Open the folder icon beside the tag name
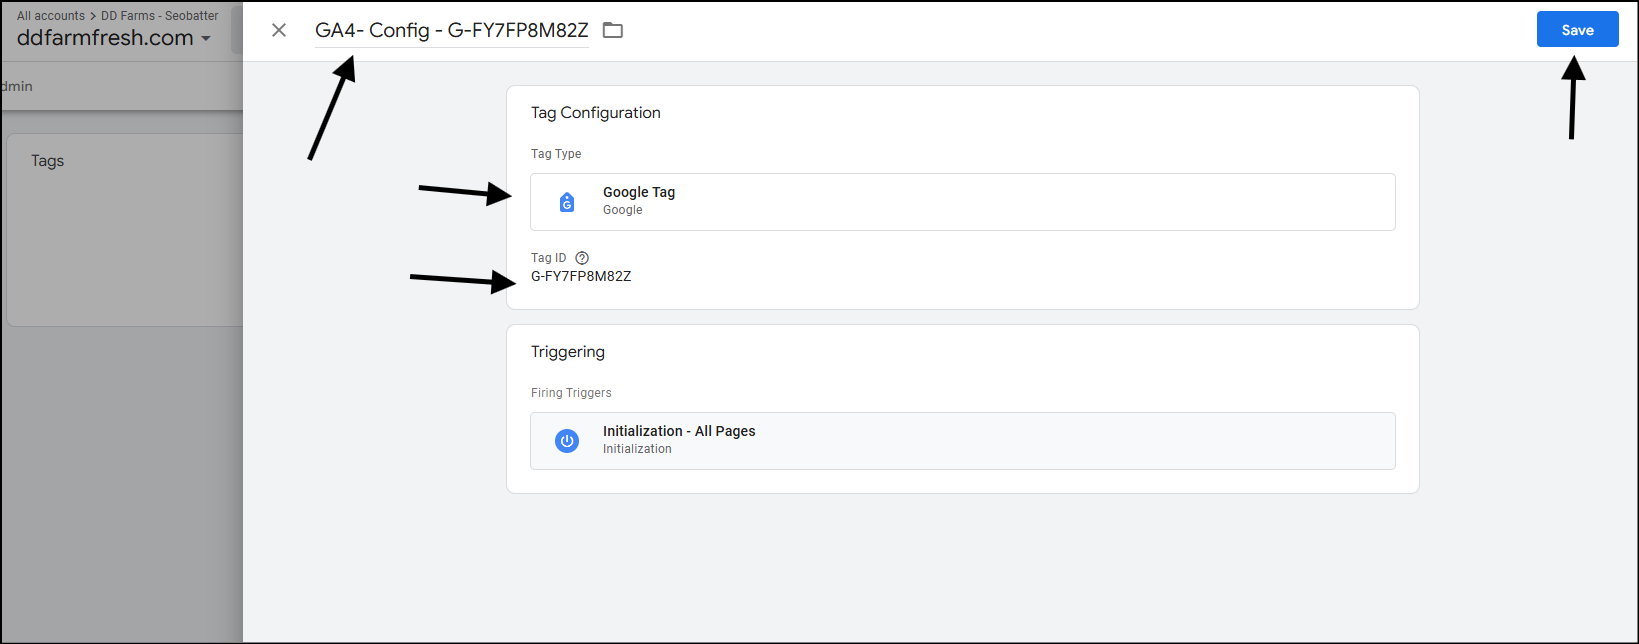1639x644 pixels. [x=613, y=30]
